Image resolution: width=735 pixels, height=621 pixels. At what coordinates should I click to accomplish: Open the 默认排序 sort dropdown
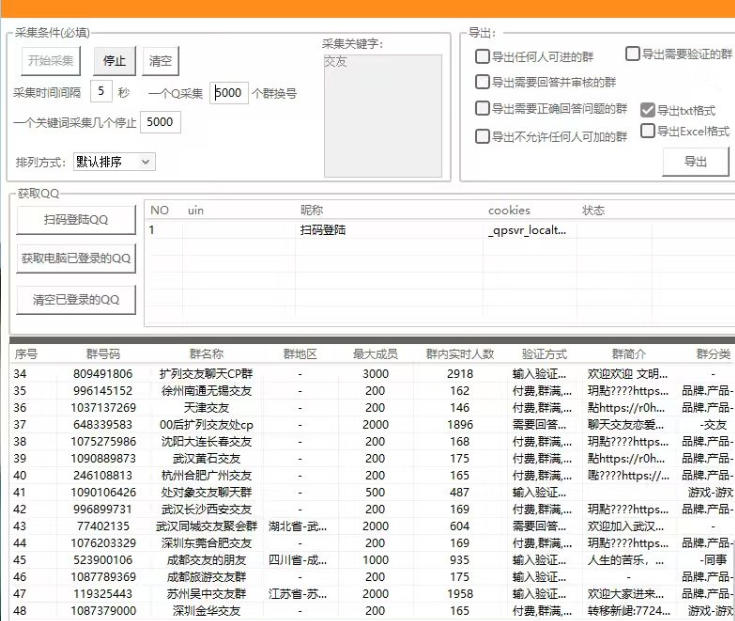click(x=114, y=162)
